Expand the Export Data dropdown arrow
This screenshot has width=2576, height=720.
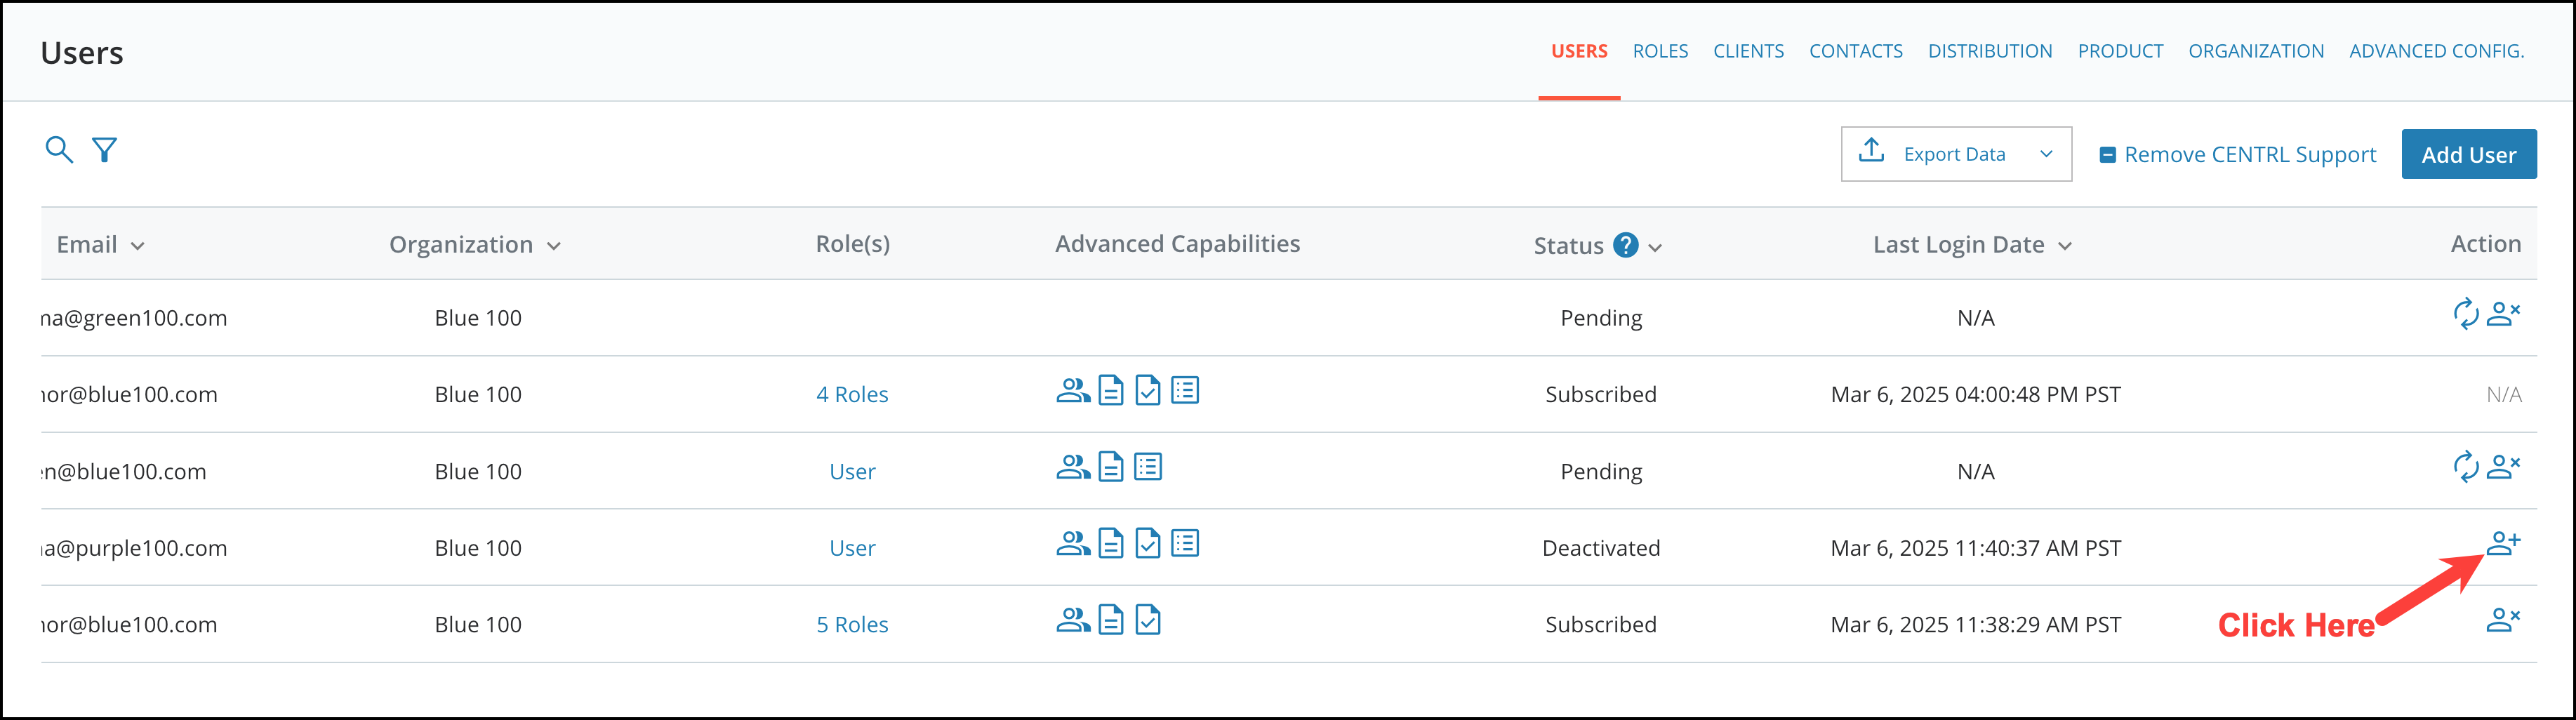pos(2046,154)
